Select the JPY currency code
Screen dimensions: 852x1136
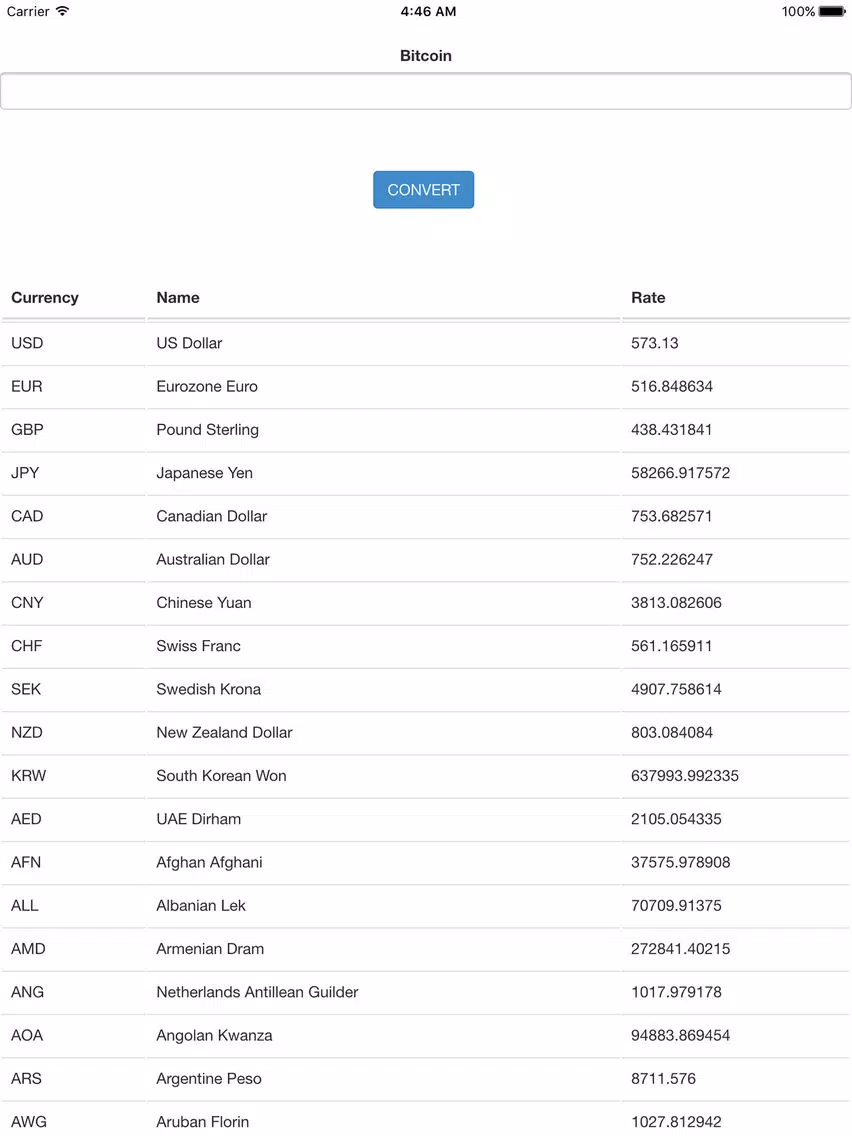click(x=25, y=473)
